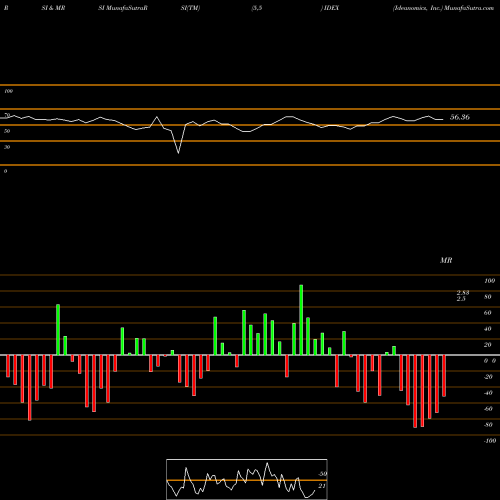This screenshot has width=500, height=500.
Task: Click the 60 label on the MR axis
Action: (488, 313)
